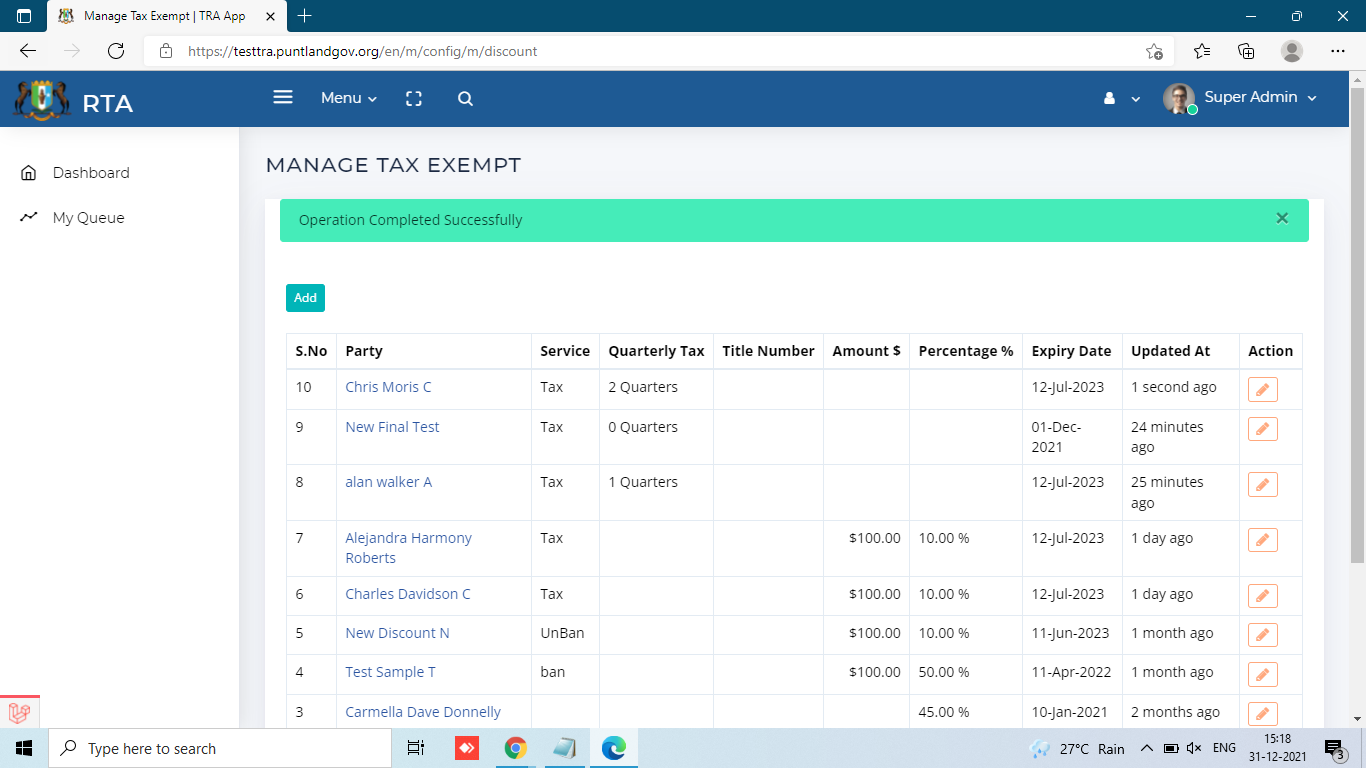1366x768 pixels.
Task: Open the user icon dropdown in header
Action: [1121, 98]
